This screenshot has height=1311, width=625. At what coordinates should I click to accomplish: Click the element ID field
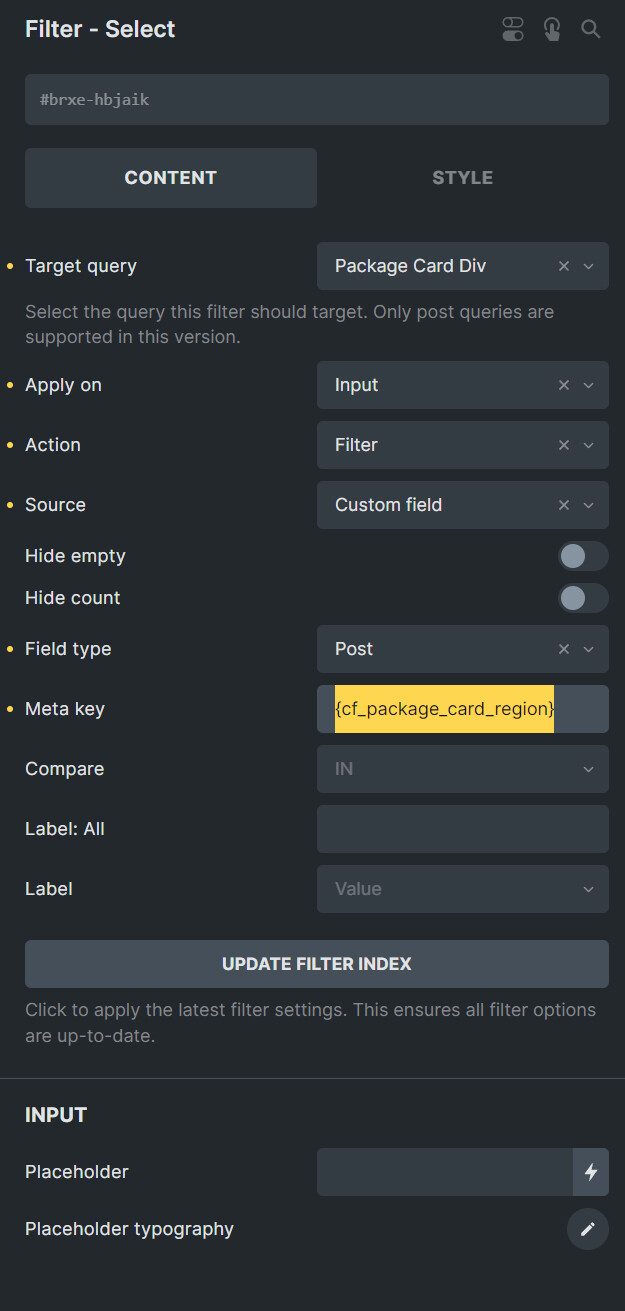[317, 100]
